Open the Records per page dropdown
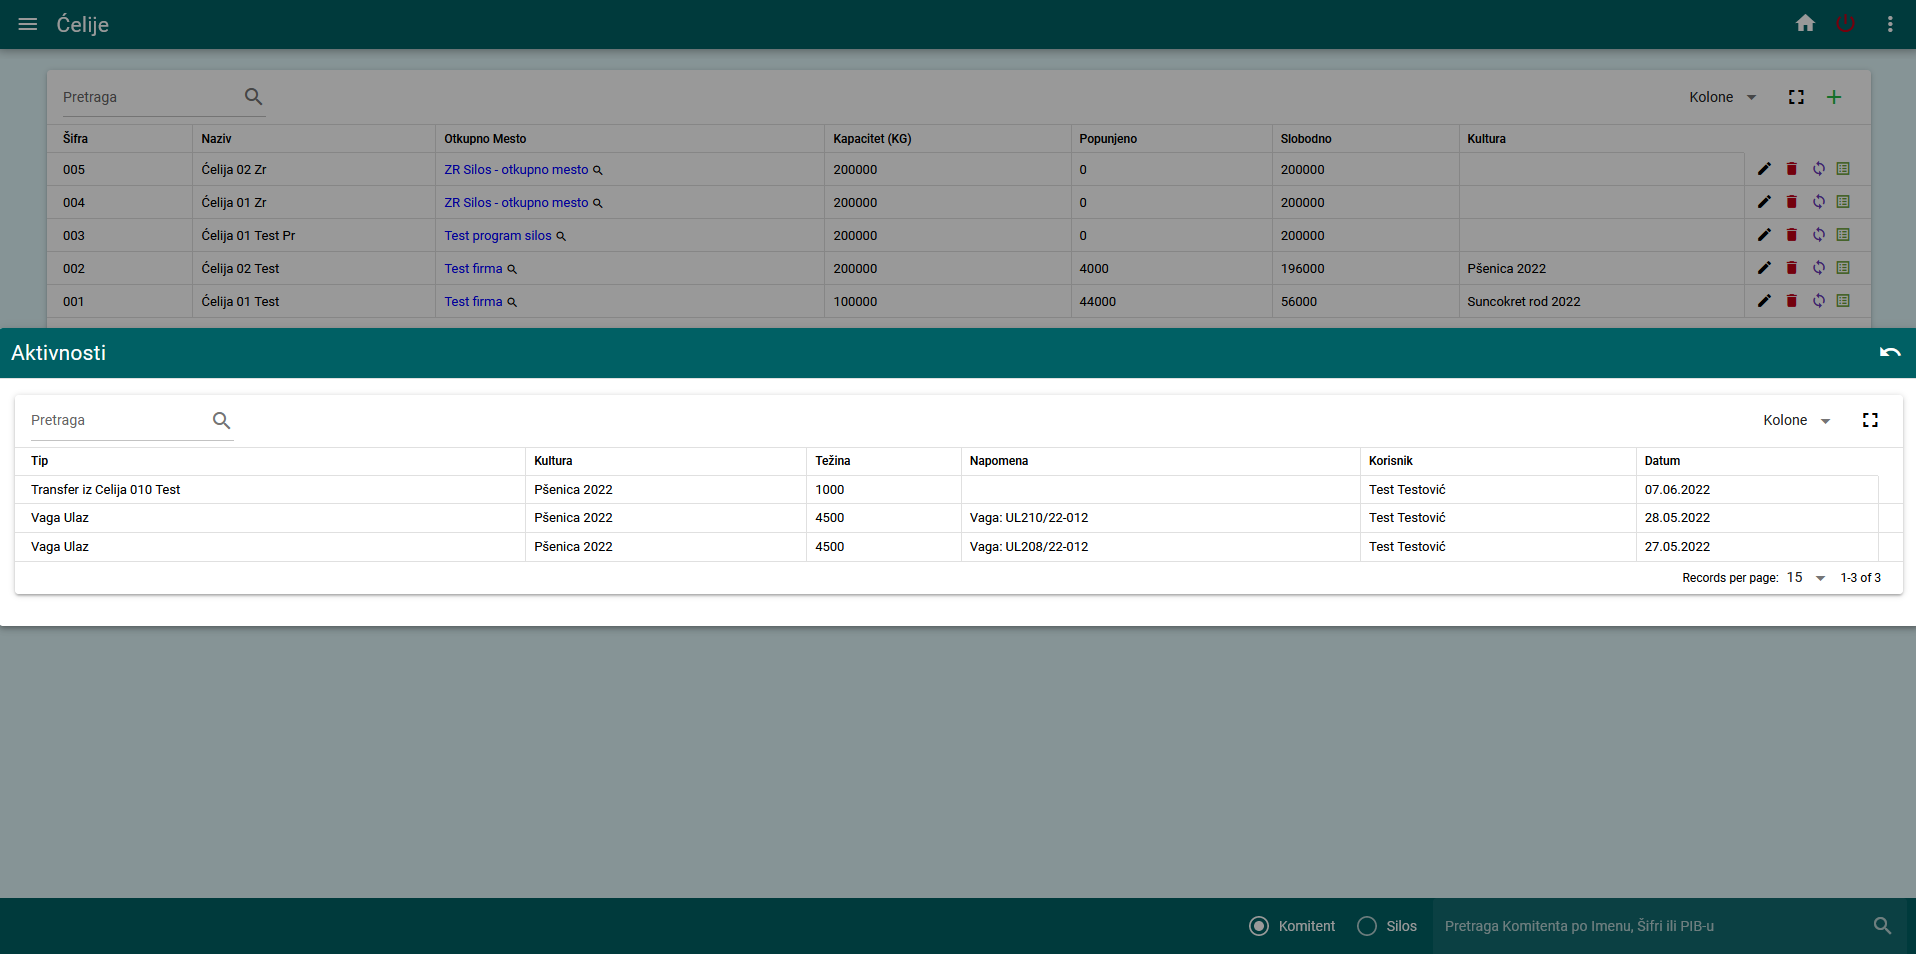This screenshot has width=1916, height=954. tap(1805, 578)
